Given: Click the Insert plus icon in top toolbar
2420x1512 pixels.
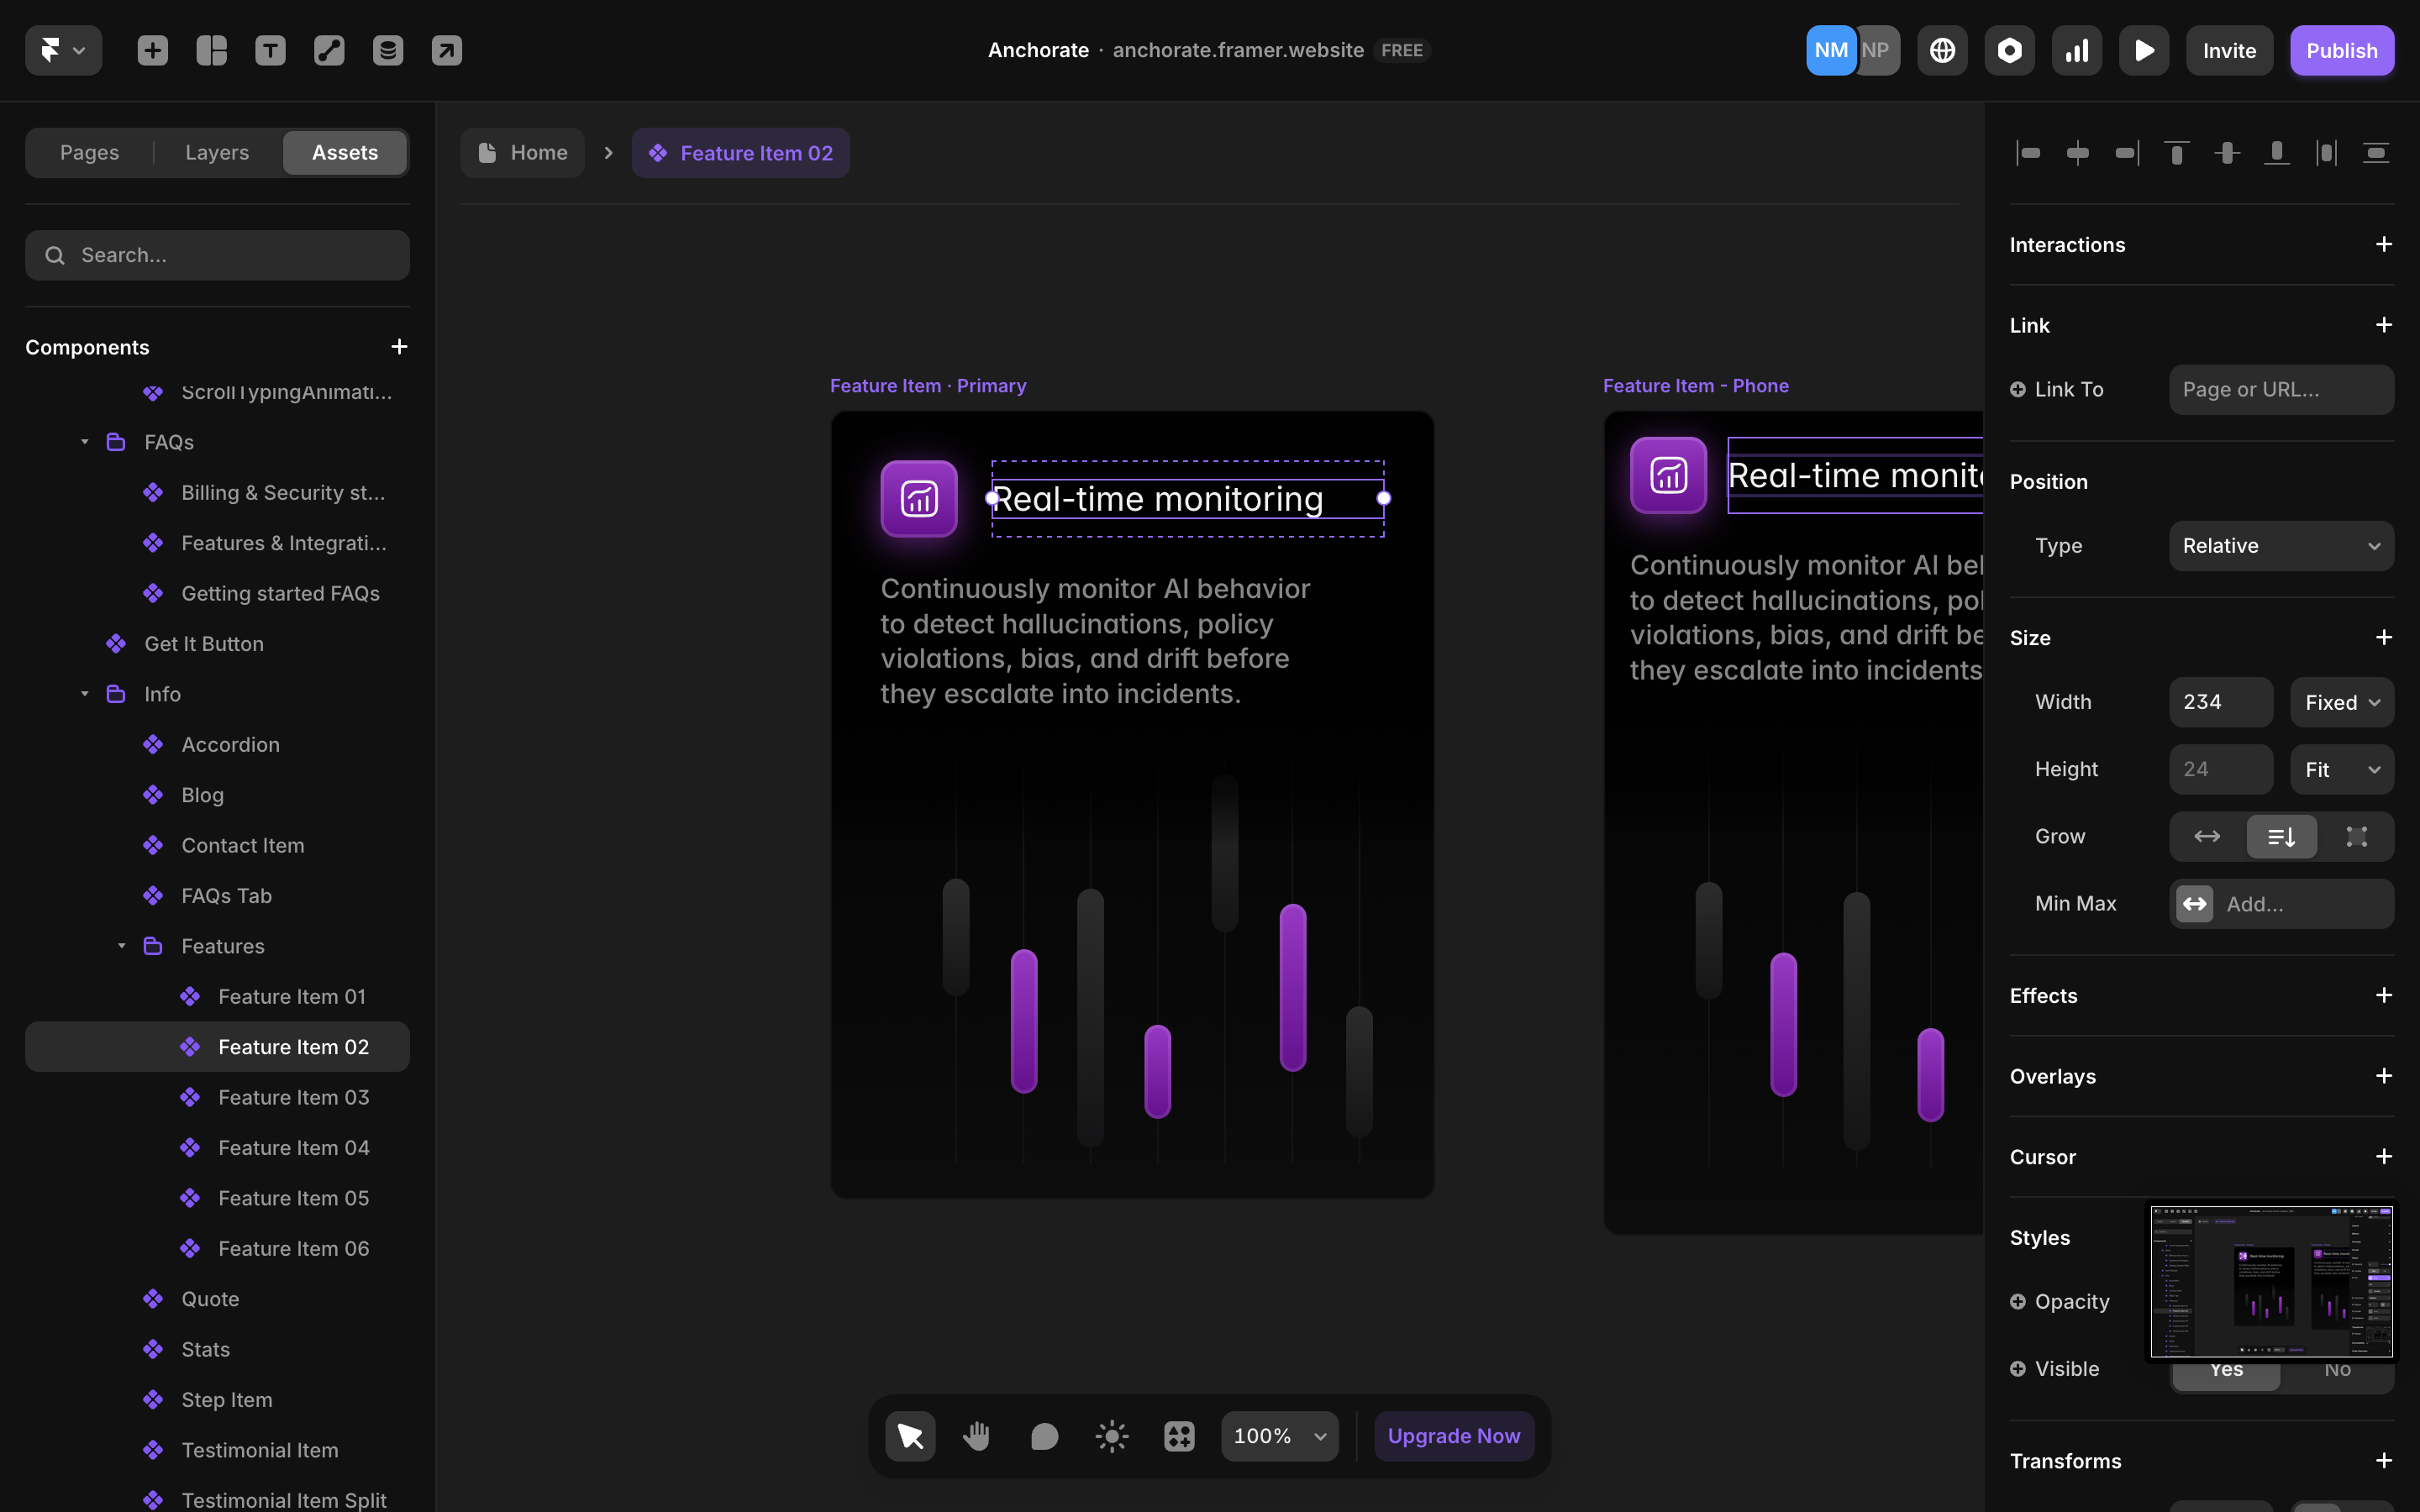Looking at the screenshot, I should pyautogui.click(x=152, y=50).
